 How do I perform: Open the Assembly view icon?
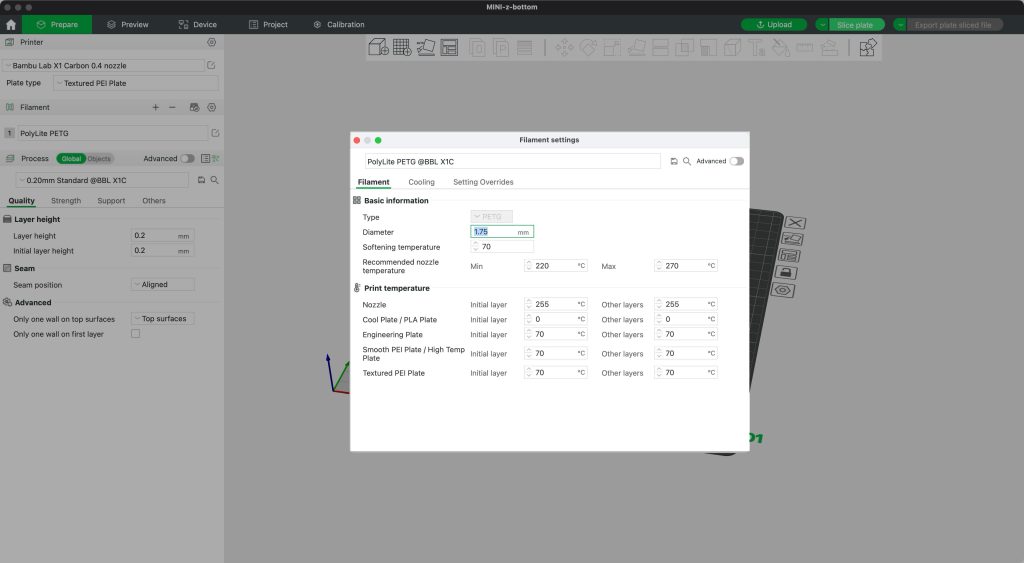click(x=867, y=47)
